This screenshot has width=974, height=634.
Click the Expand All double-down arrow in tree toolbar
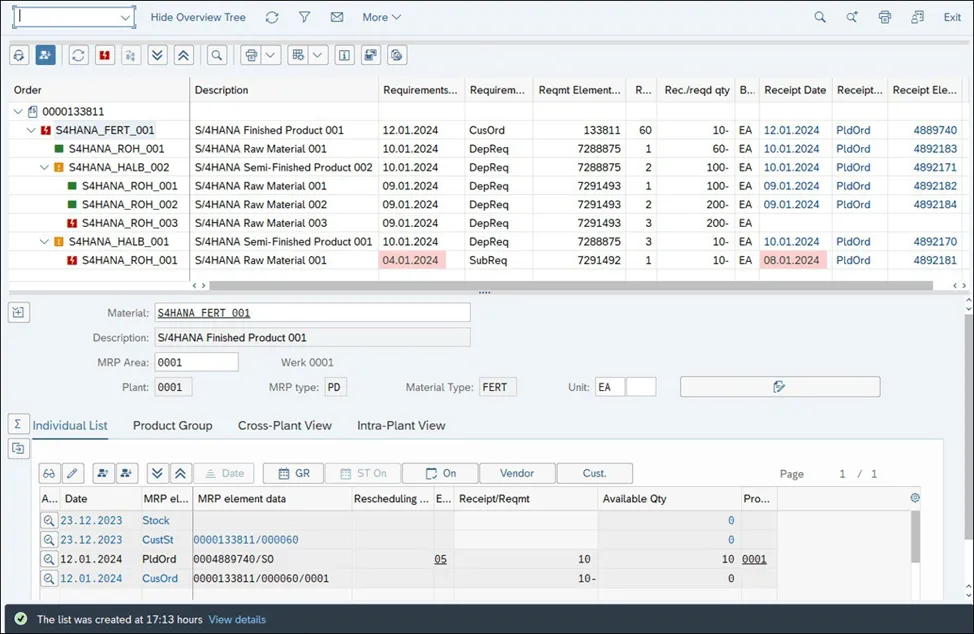157,55
